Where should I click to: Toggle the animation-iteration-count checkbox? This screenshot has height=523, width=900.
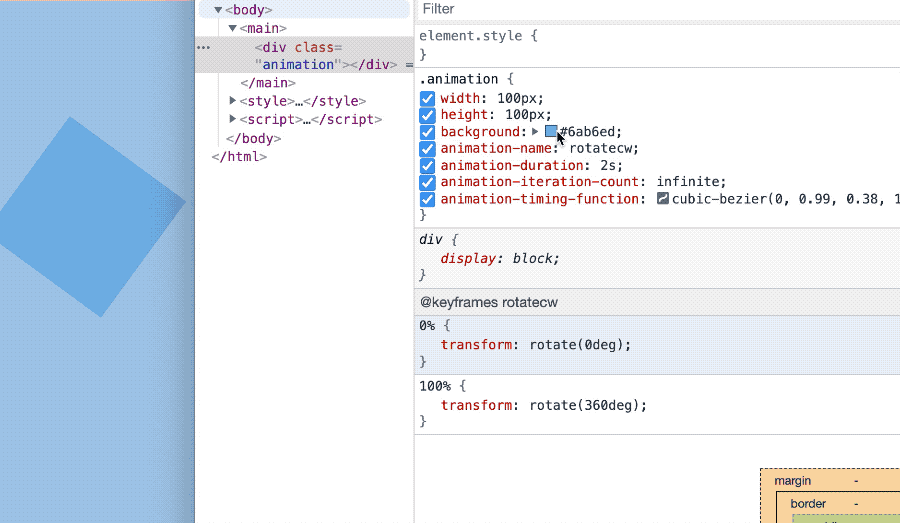pos(428,182)
